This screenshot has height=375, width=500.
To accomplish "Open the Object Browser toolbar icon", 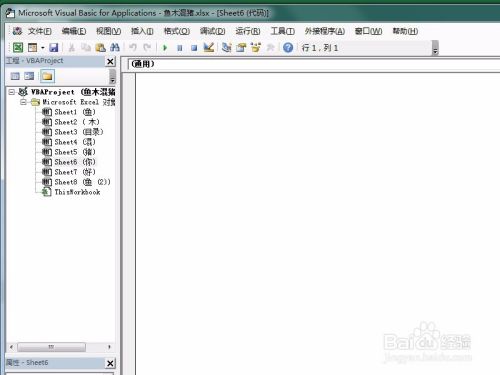I will pyautogui.click(x=256, y=48).
